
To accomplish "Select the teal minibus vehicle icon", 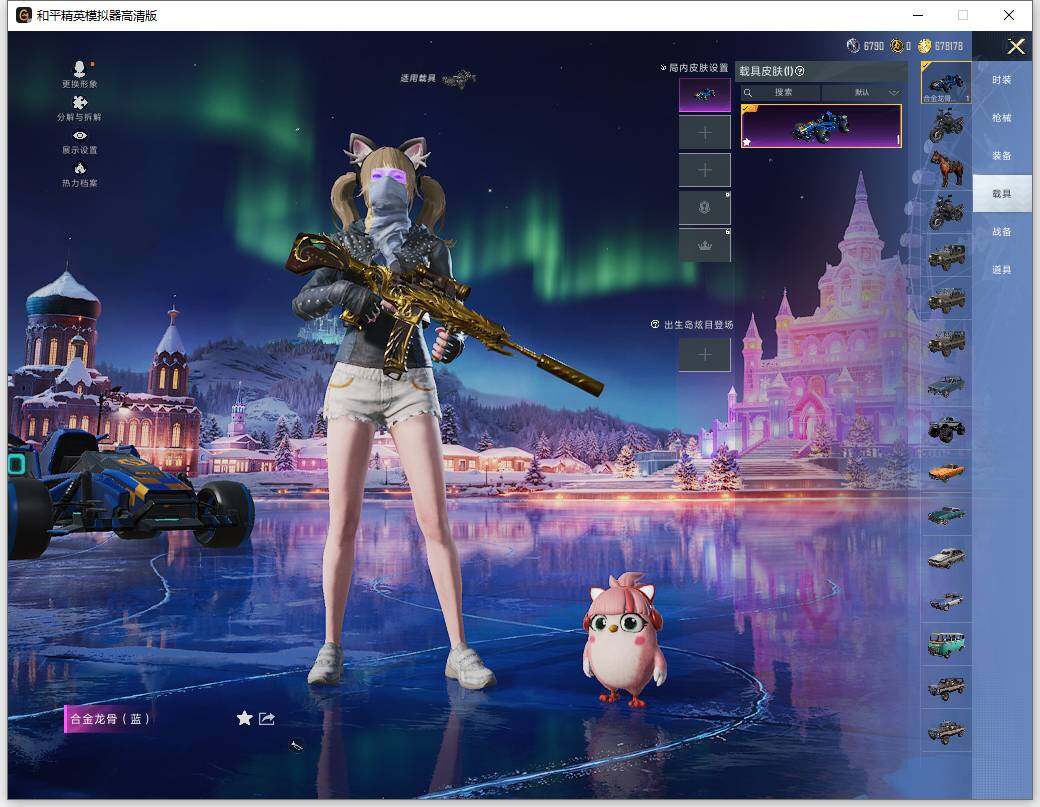I will pyautogui.click(x=946, y=645).
